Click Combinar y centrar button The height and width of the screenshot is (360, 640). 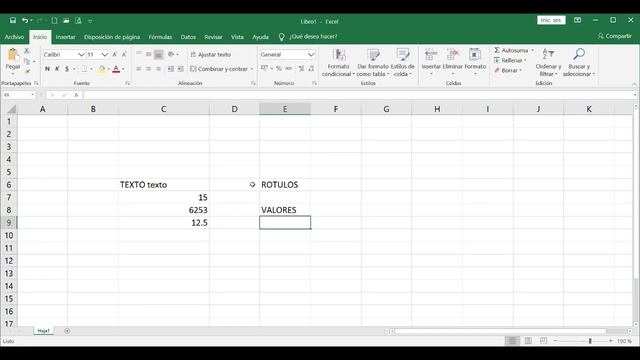(219, 69)
